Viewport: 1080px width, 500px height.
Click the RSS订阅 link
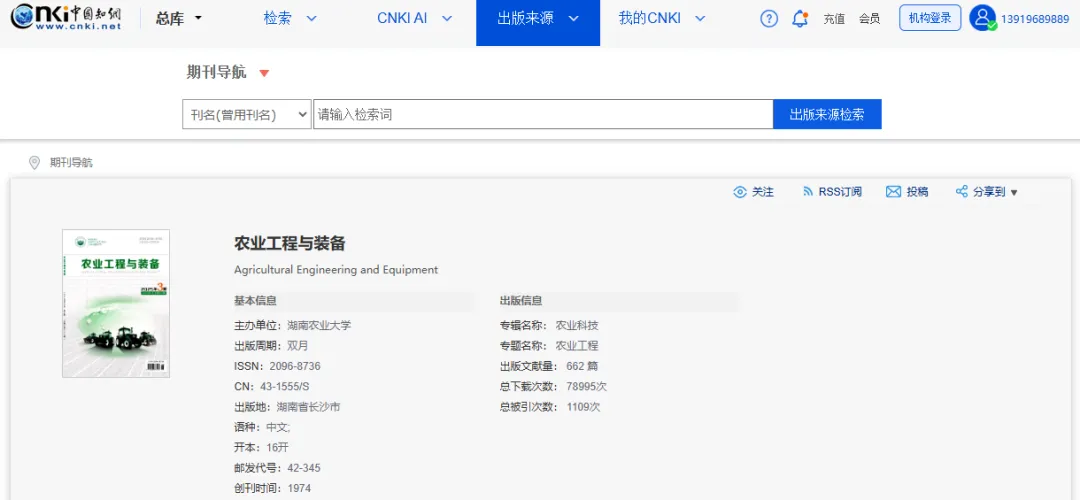click(x=840, y=192)
